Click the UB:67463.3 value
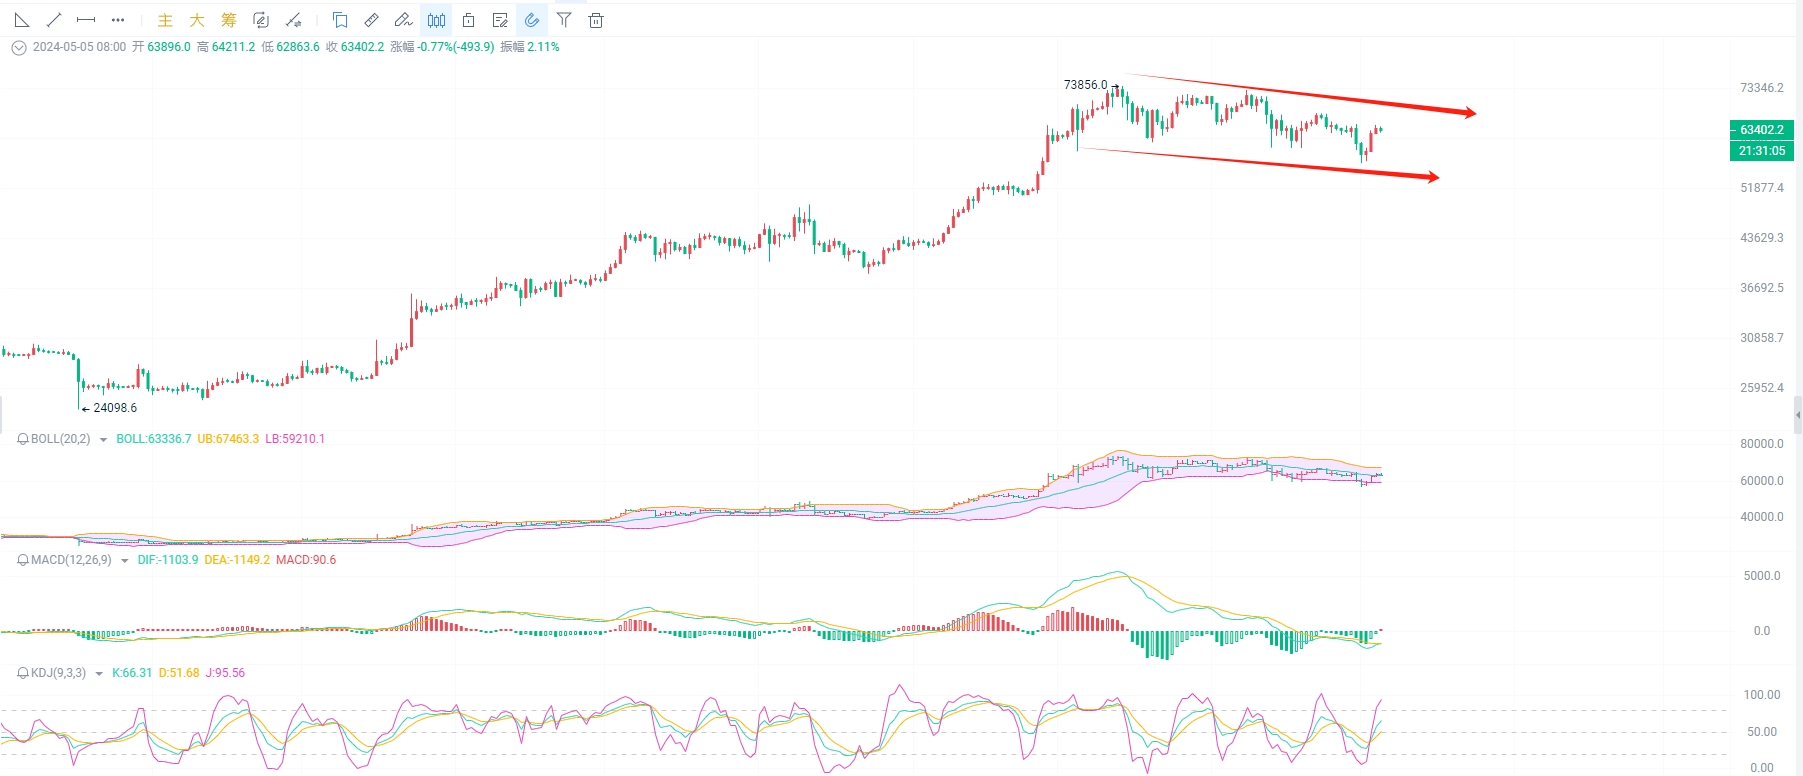This screenshot has width=1803, height=776. (228, 439)
